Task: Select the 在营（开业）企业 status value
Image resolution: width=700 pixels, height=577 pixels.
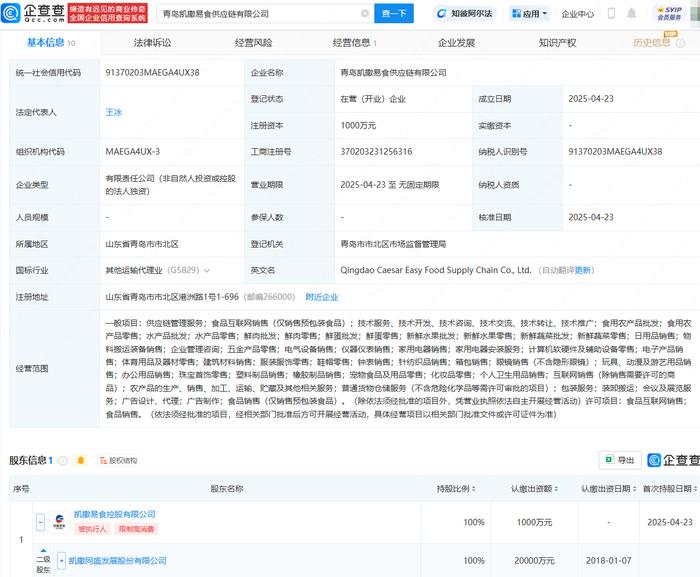Action: [373, 99]
